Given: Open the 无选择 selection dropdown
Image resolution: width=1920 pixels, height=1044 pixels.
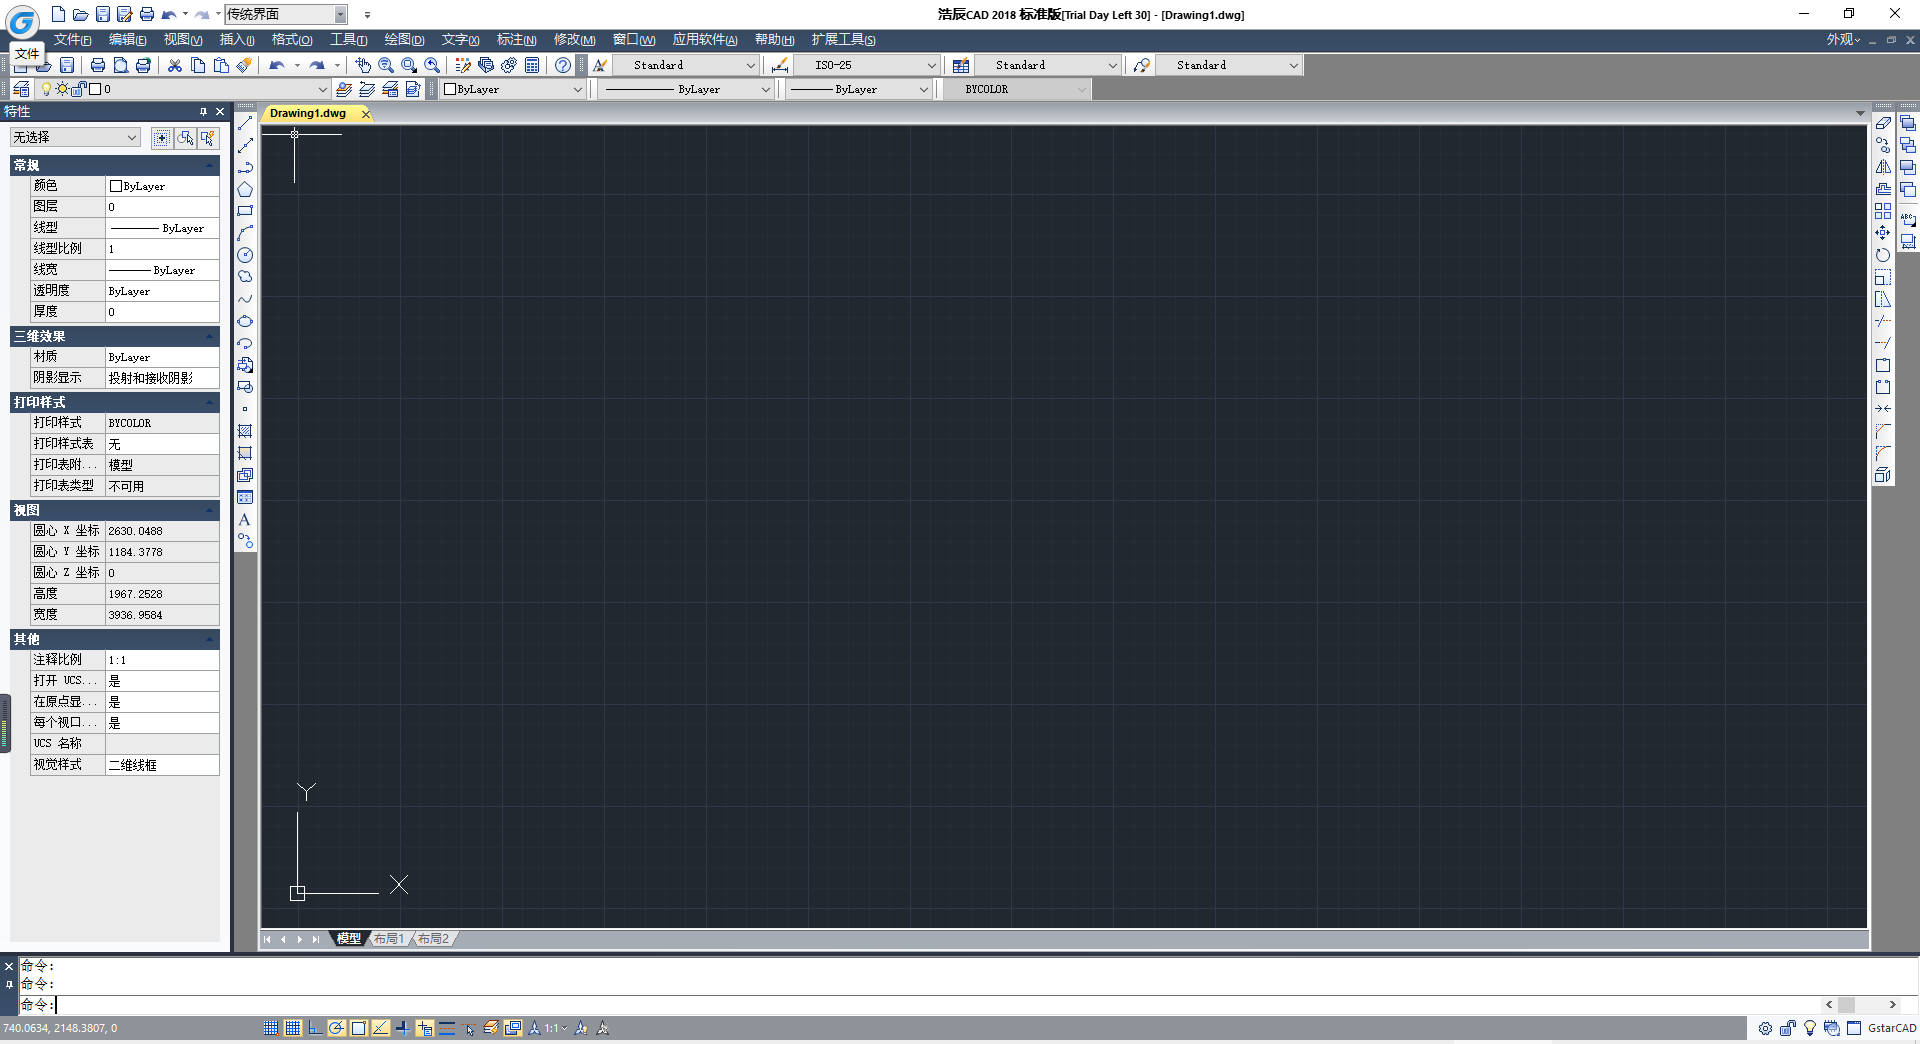Looking at the screenshot, I should click(x=75, y=137).
